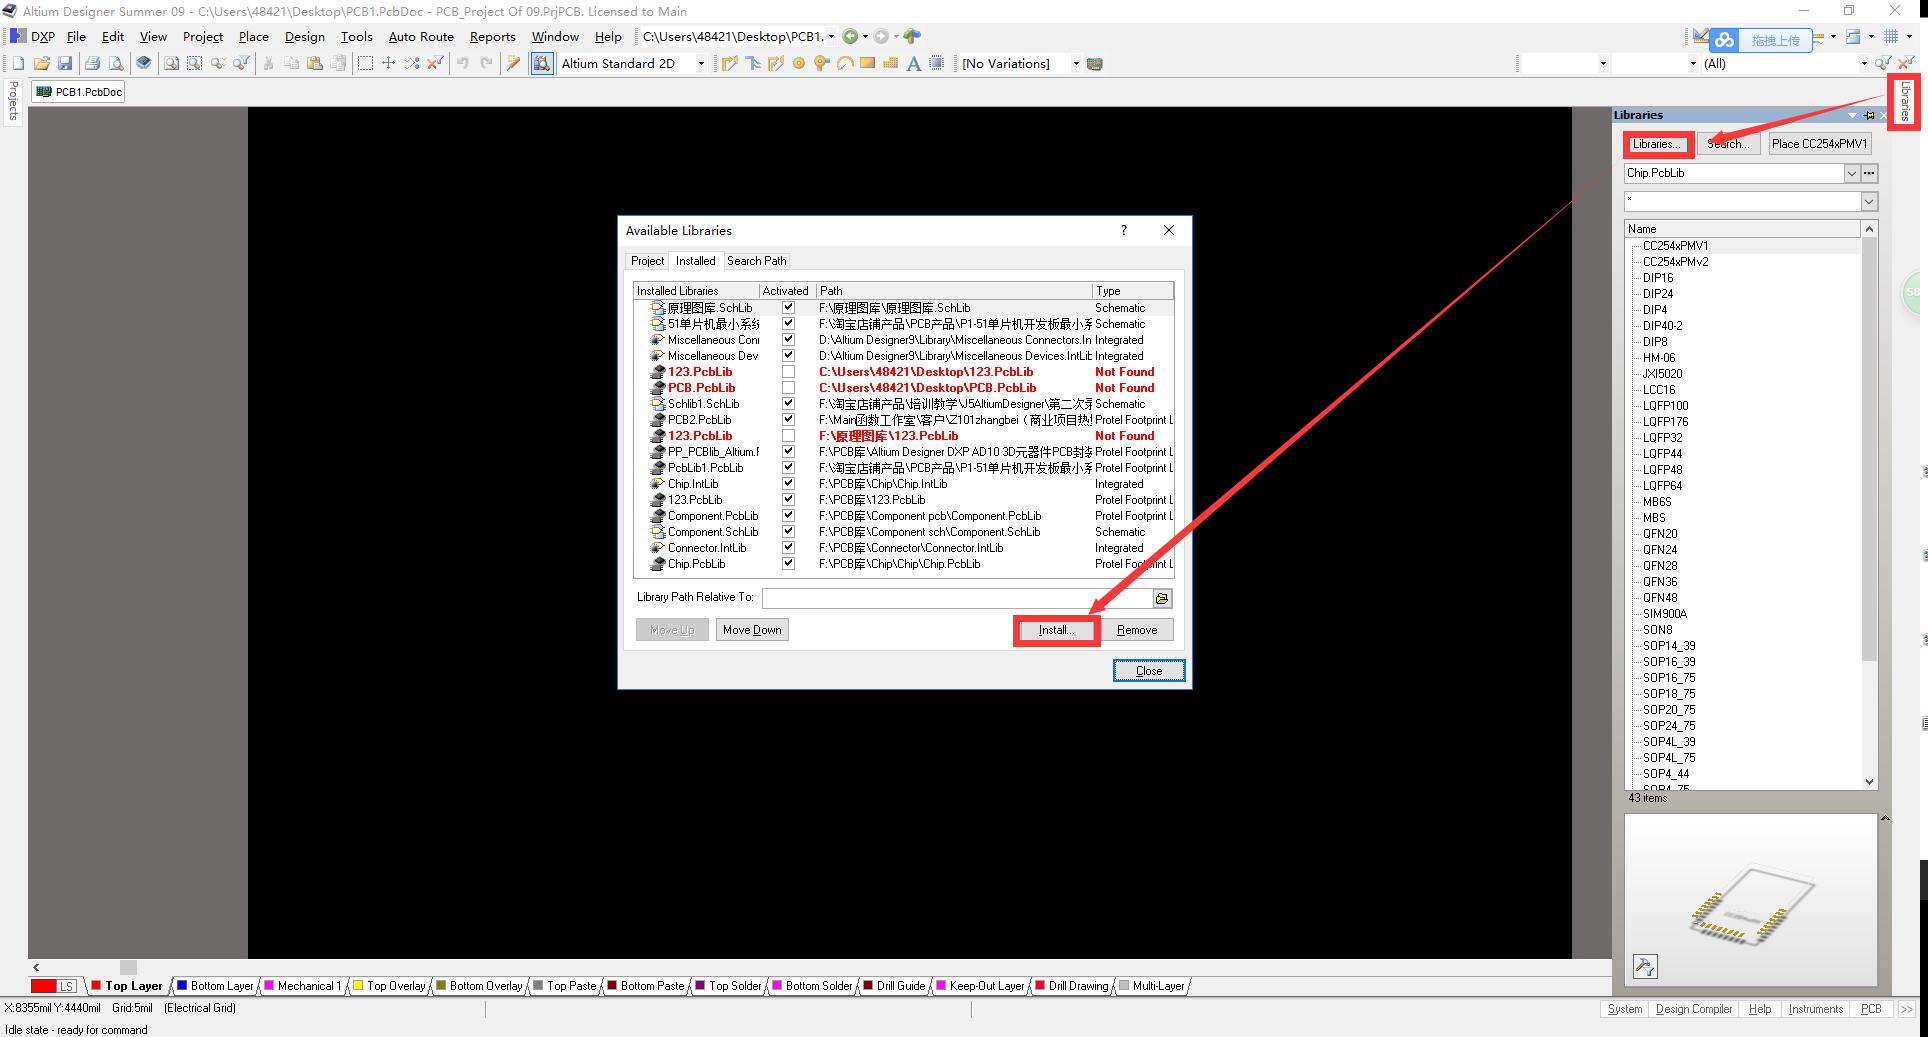Screen dimensions: 1928x1037
Task: Open component wizard icon below preview
Action: tap(1645, 966)
